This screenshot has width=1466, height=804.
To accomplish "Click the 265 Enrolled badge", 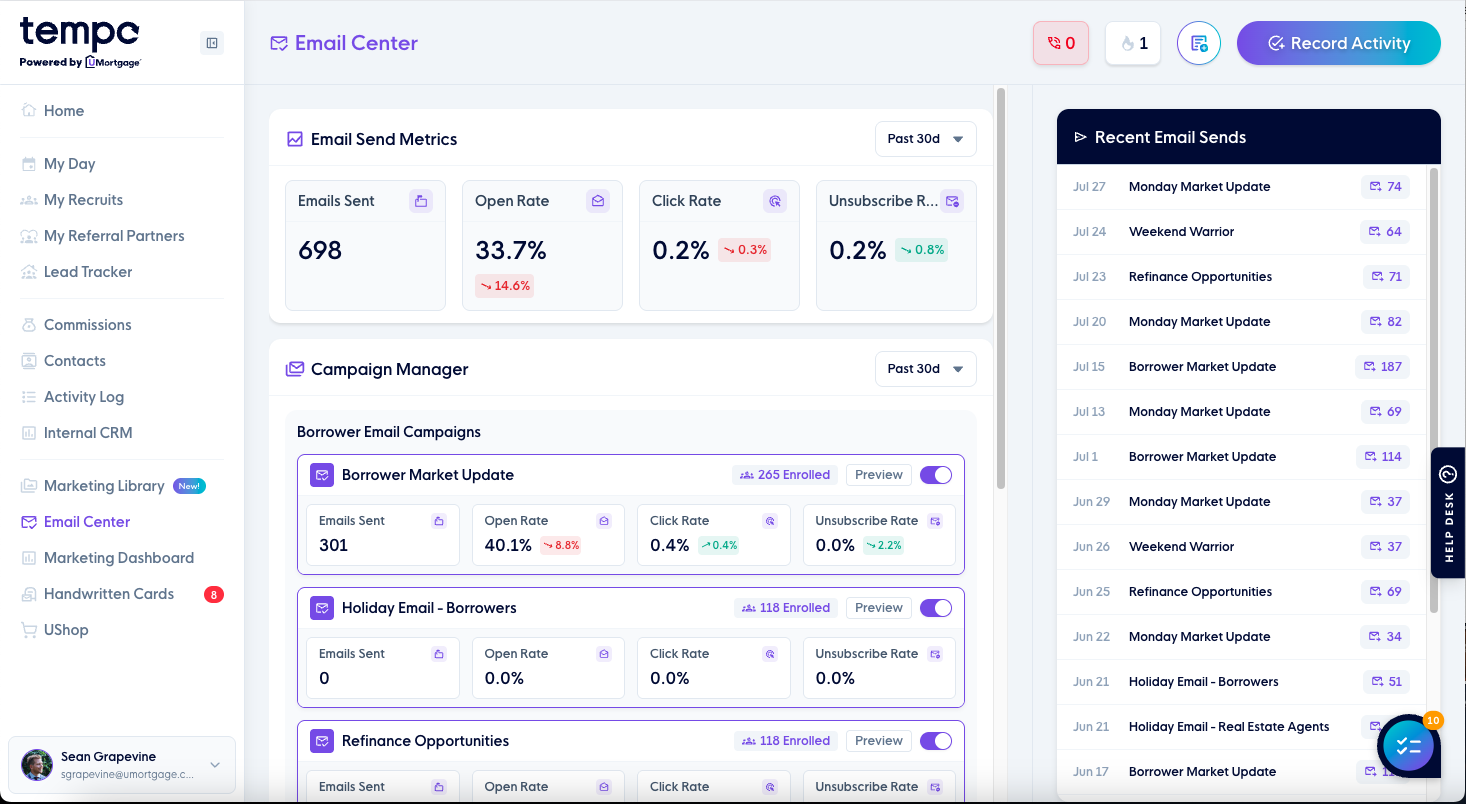I will (785, 475).
